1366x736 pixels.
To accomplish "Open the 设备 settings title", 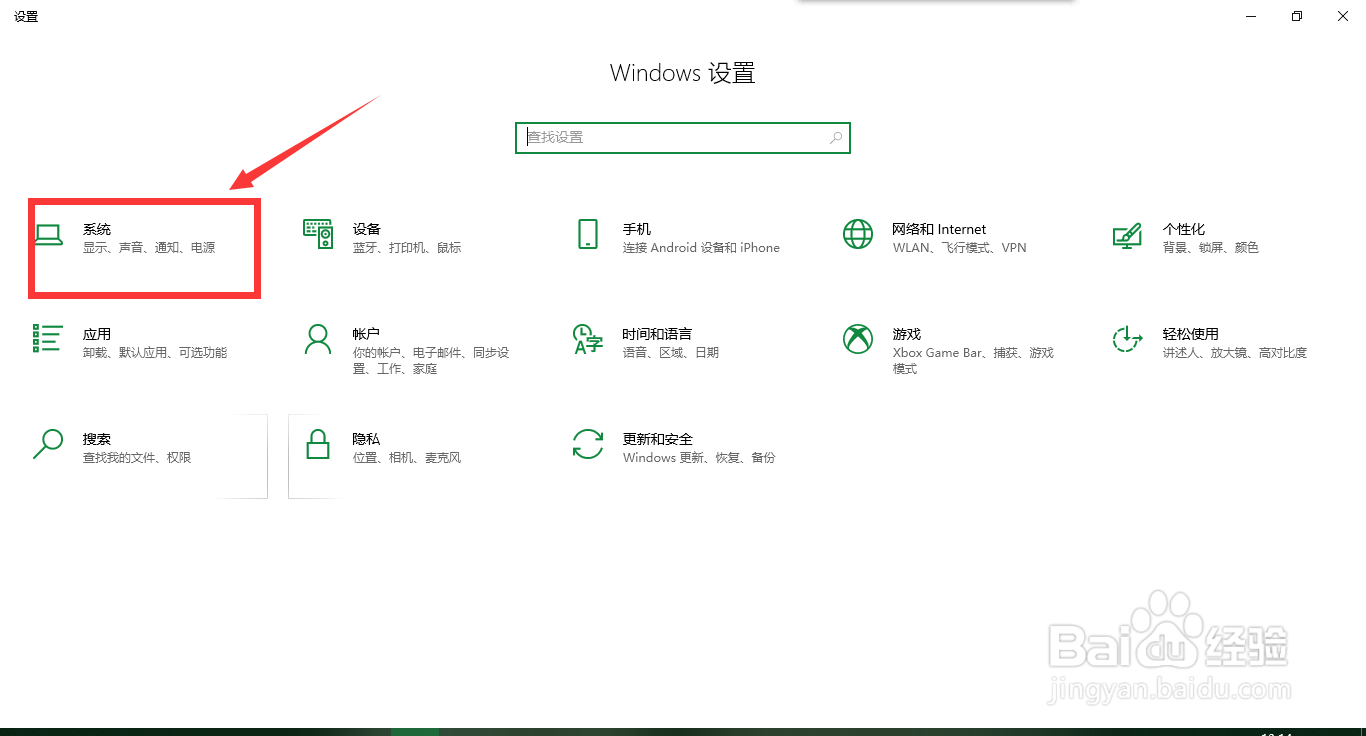I will pyautogui.click(x=367, y=229).
